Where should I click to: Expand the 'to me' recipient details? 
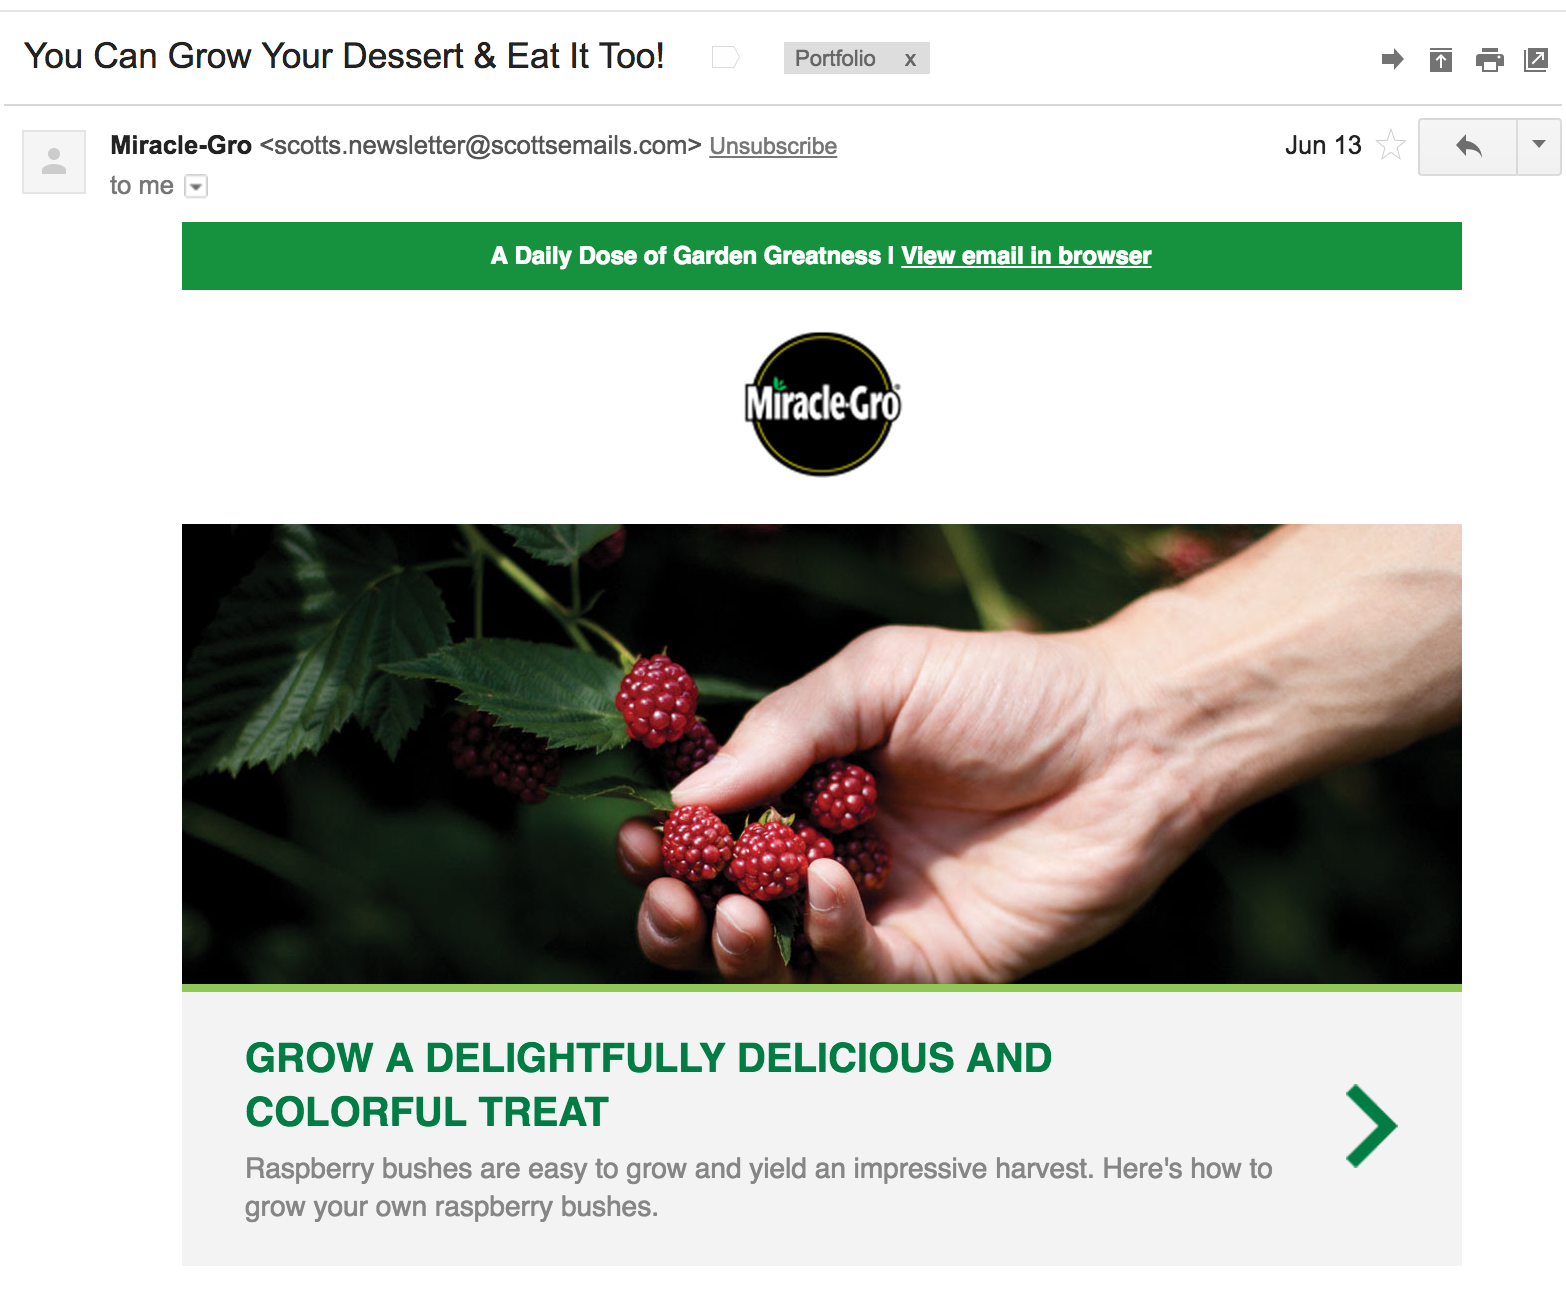click(196, 186)
